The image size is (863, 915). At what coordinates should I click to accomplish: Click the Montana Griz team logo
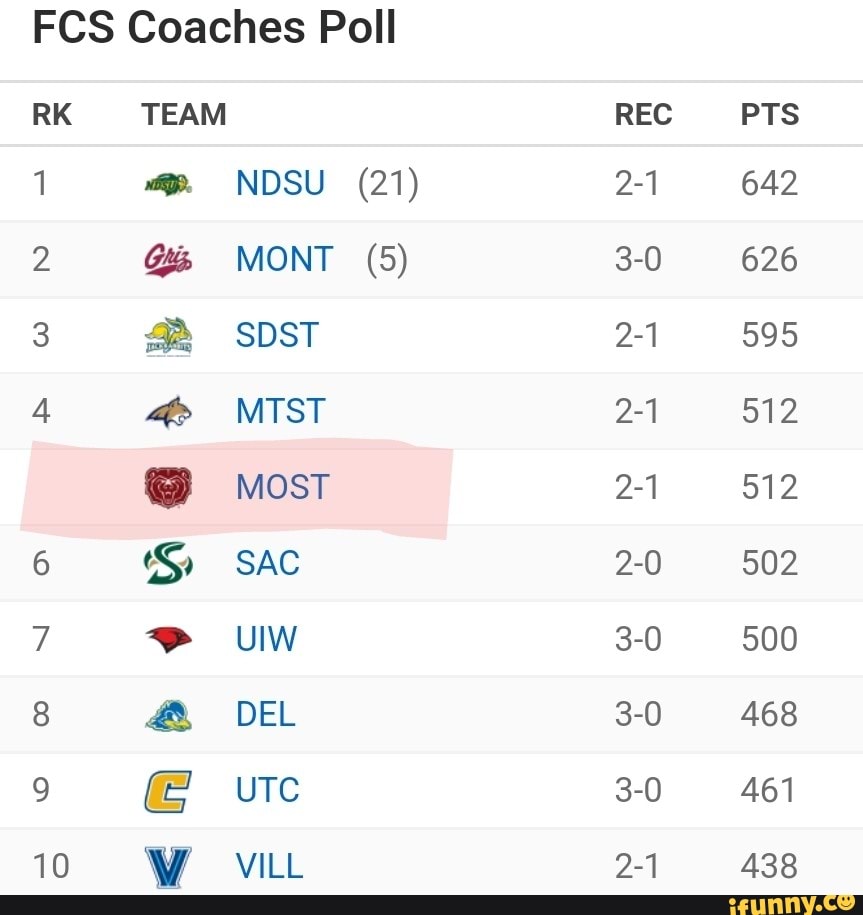click(168, 260)
